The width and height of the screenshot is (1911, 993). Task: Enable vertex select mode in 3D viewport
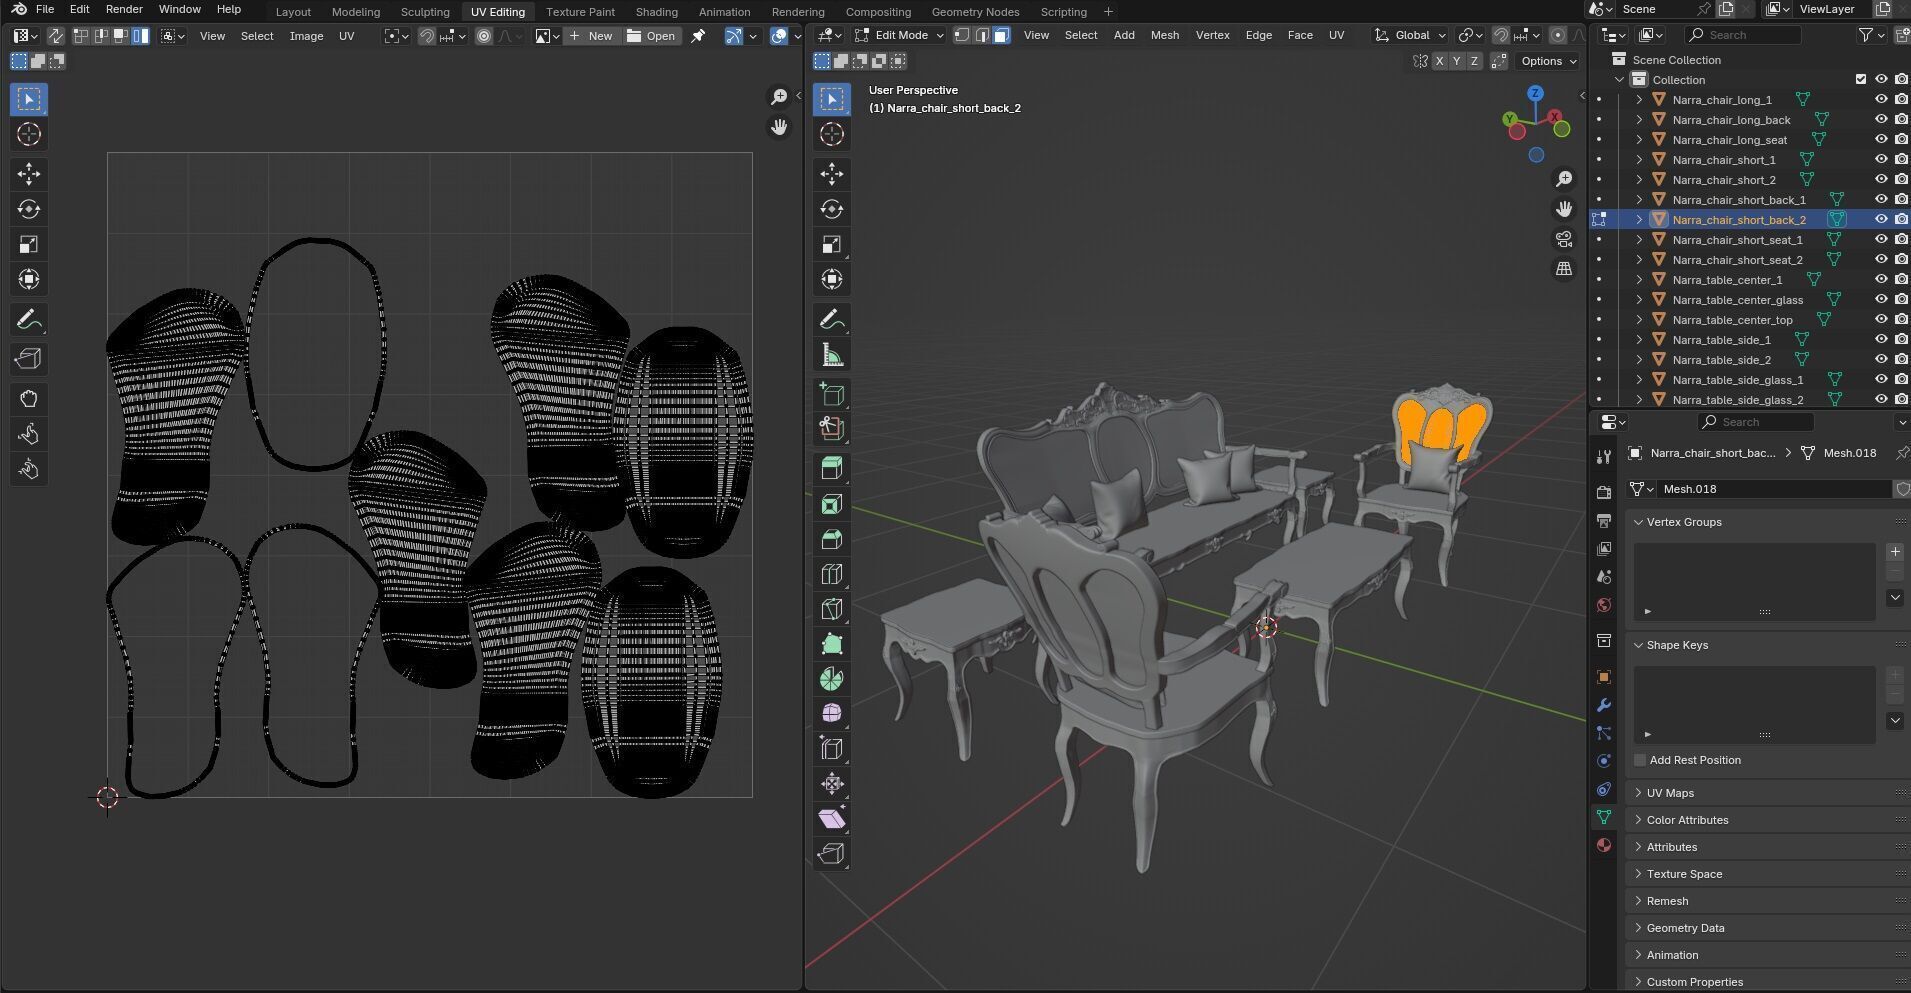click(x=962, y=35)
